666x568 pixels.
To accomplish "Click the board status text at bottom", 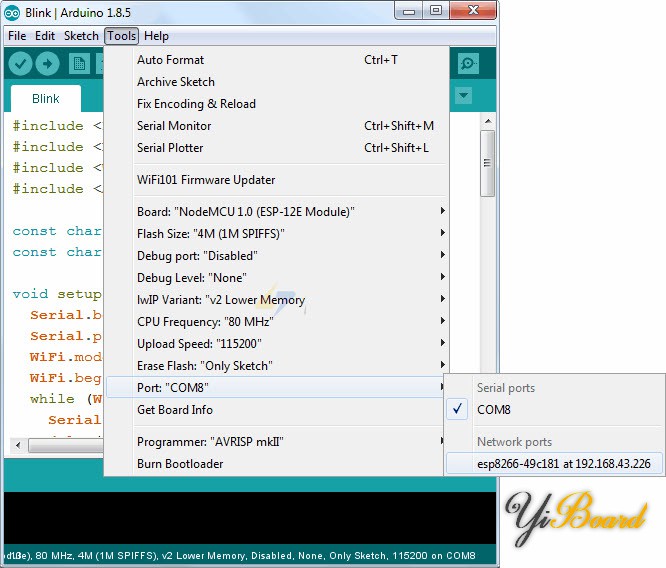I will [x=241, y=556].
